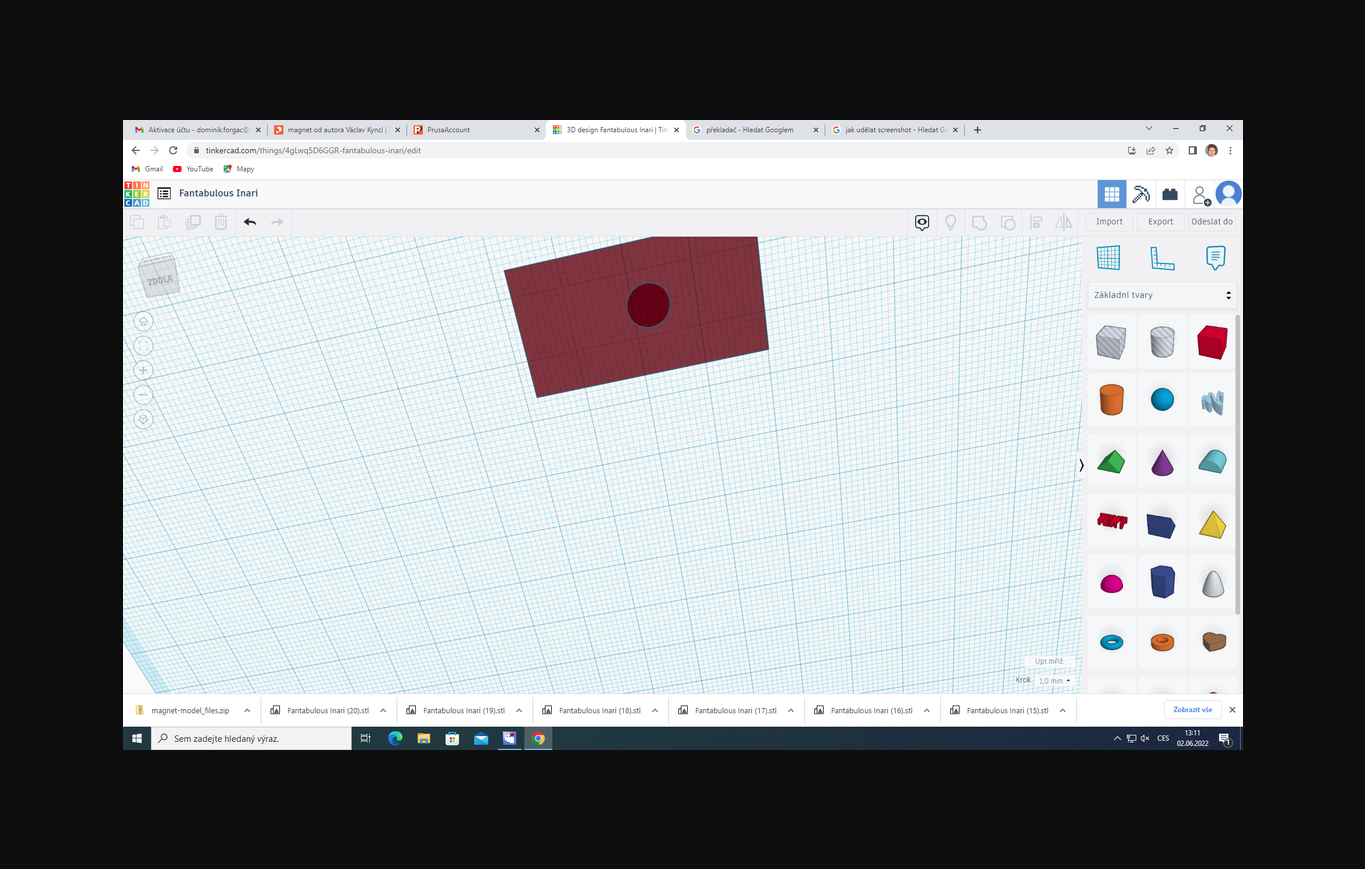Switch to the Aktivace účtu Gmail tab

(198, 130)
